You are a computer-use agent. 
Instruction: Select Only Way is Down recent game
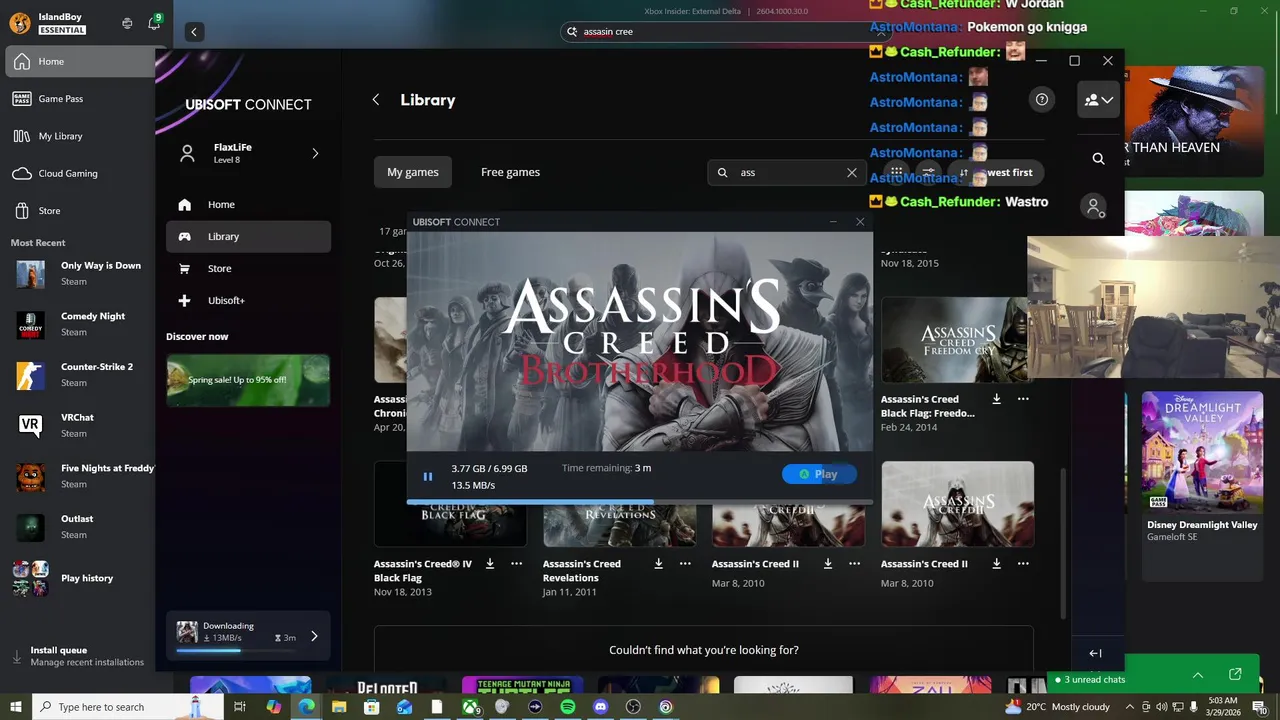(80, 274)
